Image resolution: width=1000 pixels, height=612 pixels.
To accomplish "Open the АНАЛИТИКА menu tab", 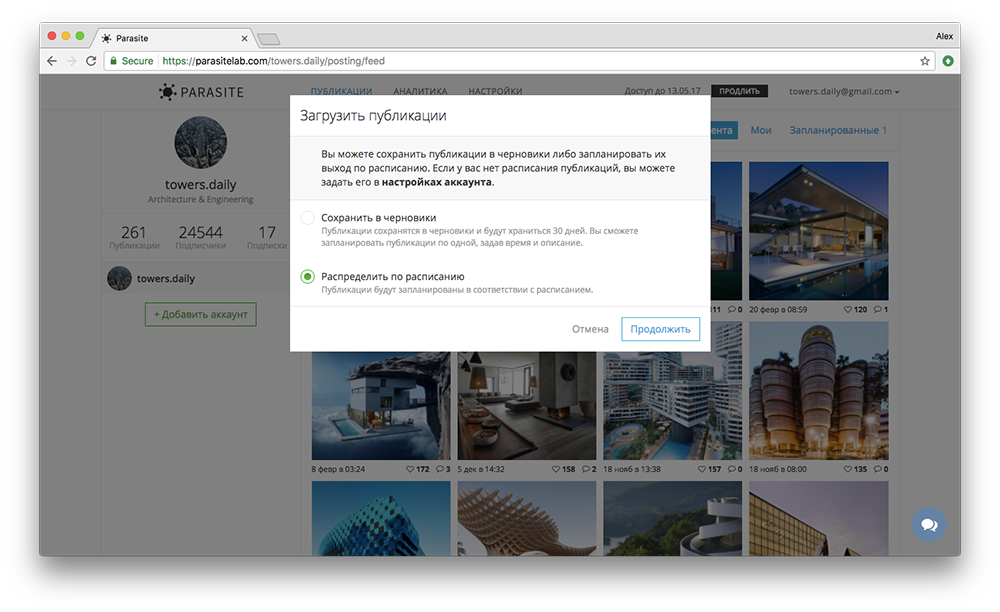I will pyautogui.click(x=420, y=92).
